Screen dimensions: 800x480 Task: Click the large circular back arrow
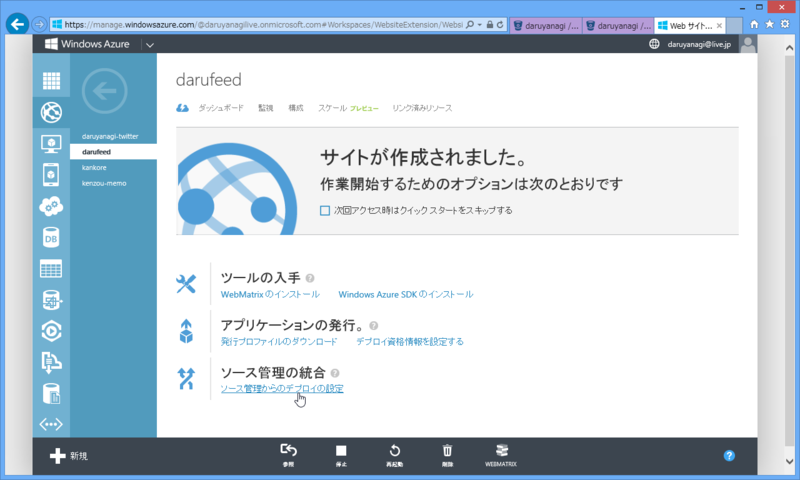(x=105, y=91)
